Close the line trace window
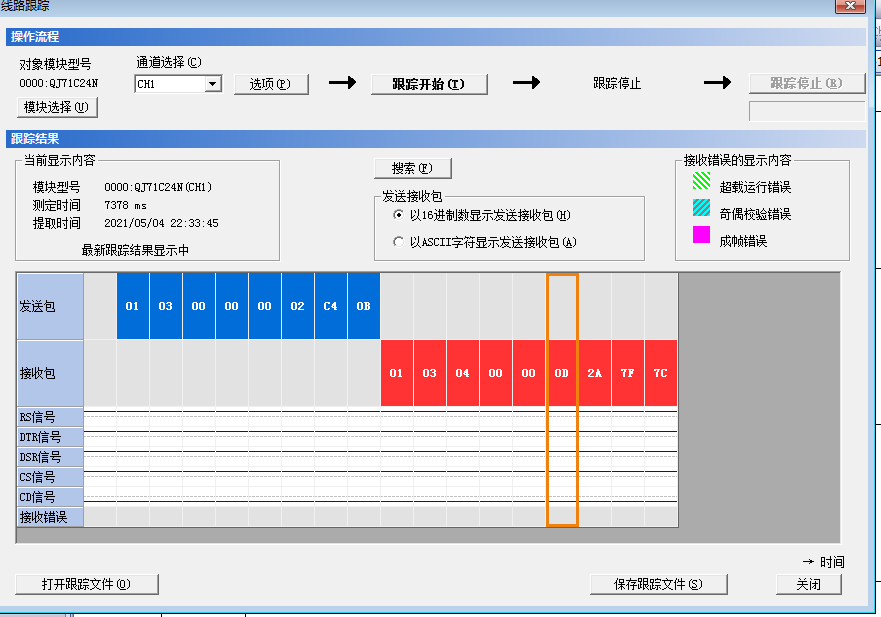The image size is (881, 617). click(x=849, y=6)
